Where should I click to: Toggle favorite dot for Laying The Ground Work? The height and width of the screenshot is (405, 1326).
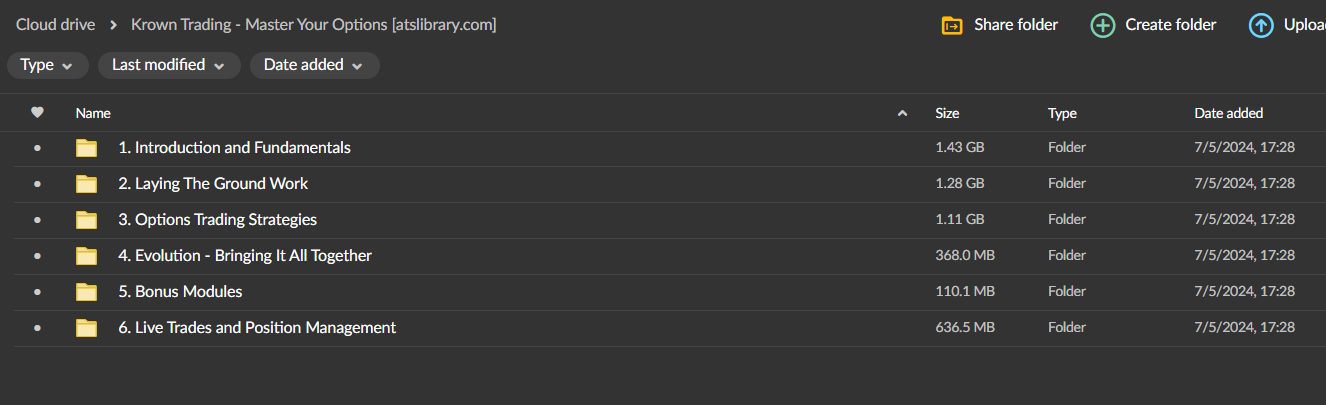[38, 184]
